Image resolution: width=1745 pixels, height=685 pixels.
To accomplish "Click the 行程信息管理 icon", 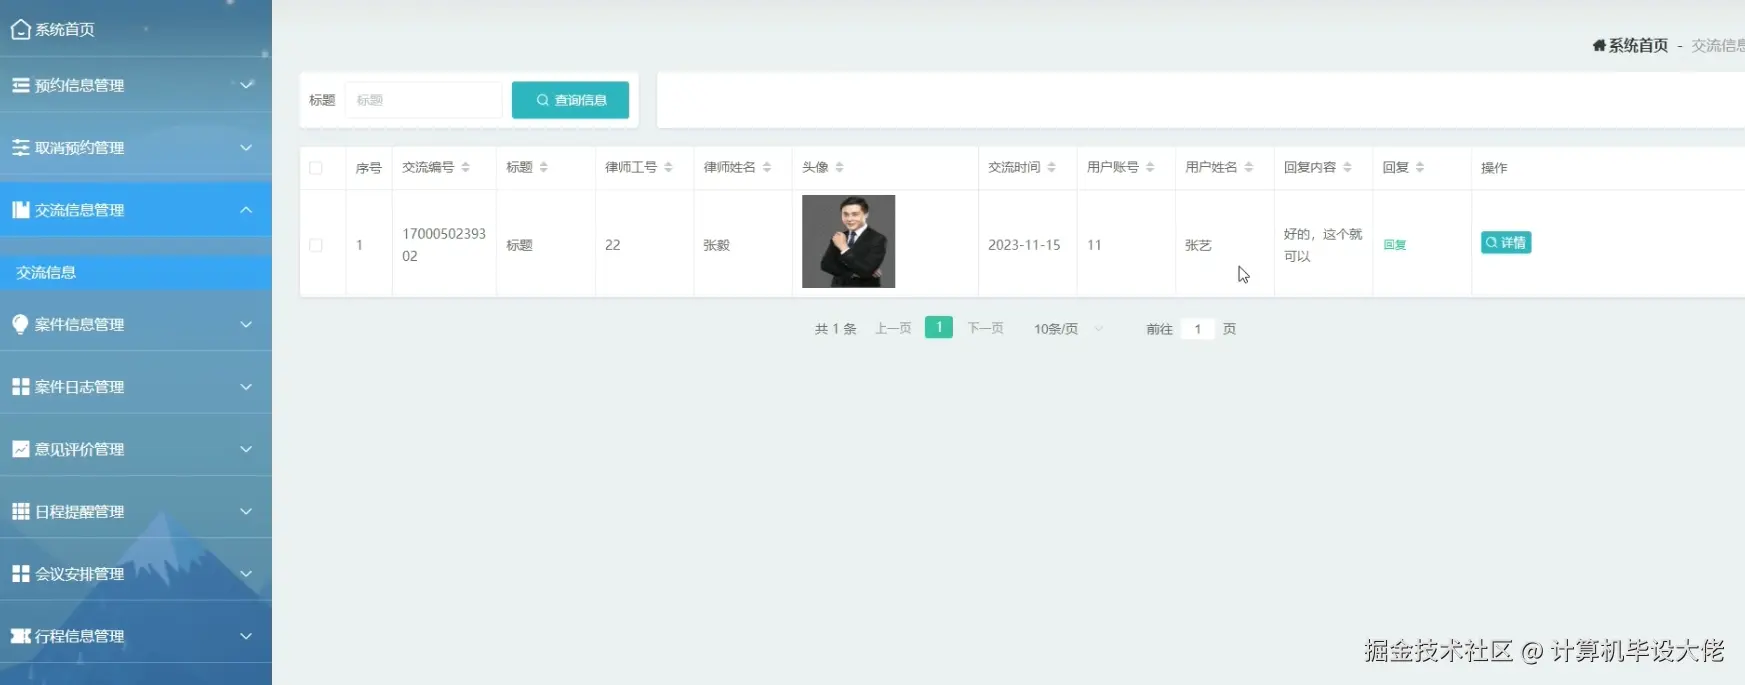I will click(20, 636).
